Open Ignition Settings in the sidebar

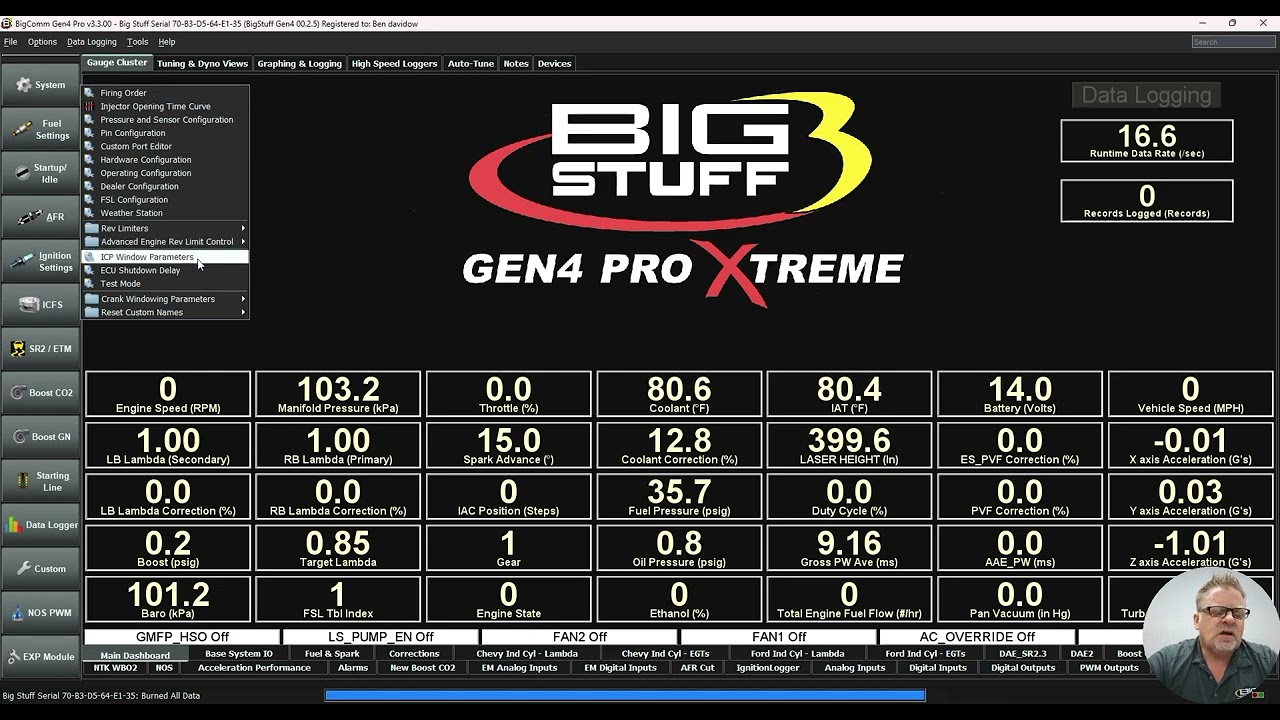(40, 261)
